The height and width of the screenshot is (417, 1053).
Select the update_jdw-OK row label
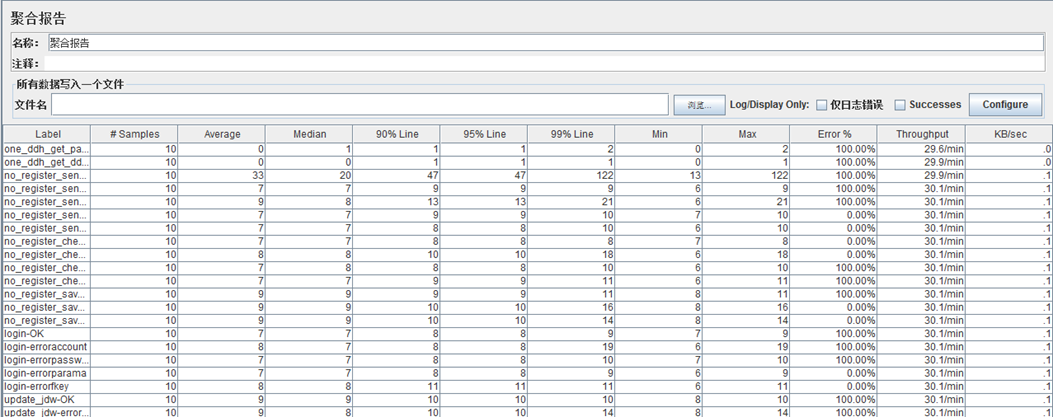point(47,400)
